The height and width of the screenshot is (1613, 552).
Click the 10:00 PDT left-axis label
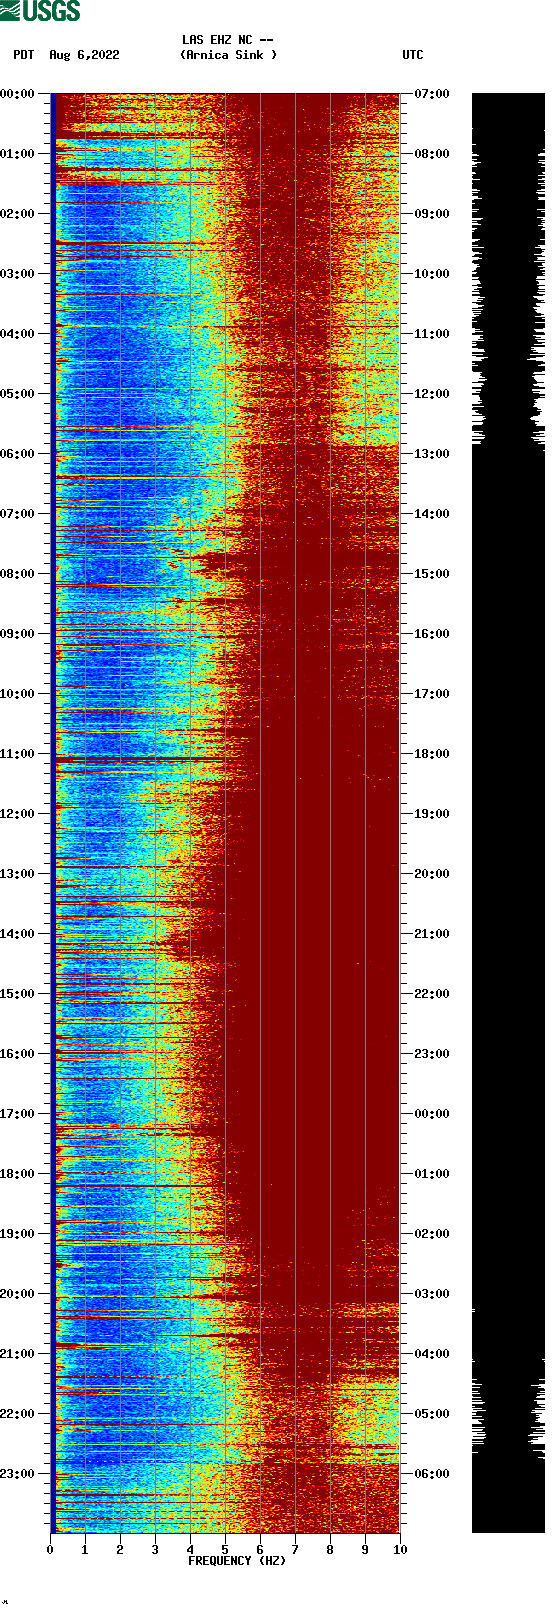pos(18,694)
